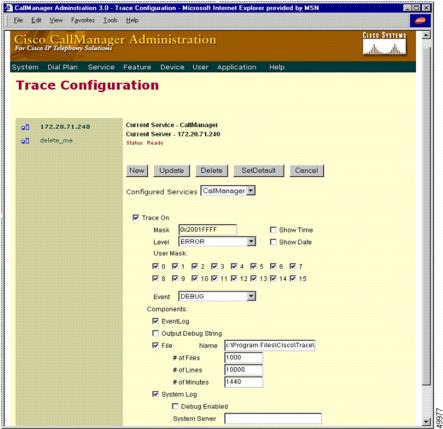Toggle the File component checkbox

tap(155, 345)
